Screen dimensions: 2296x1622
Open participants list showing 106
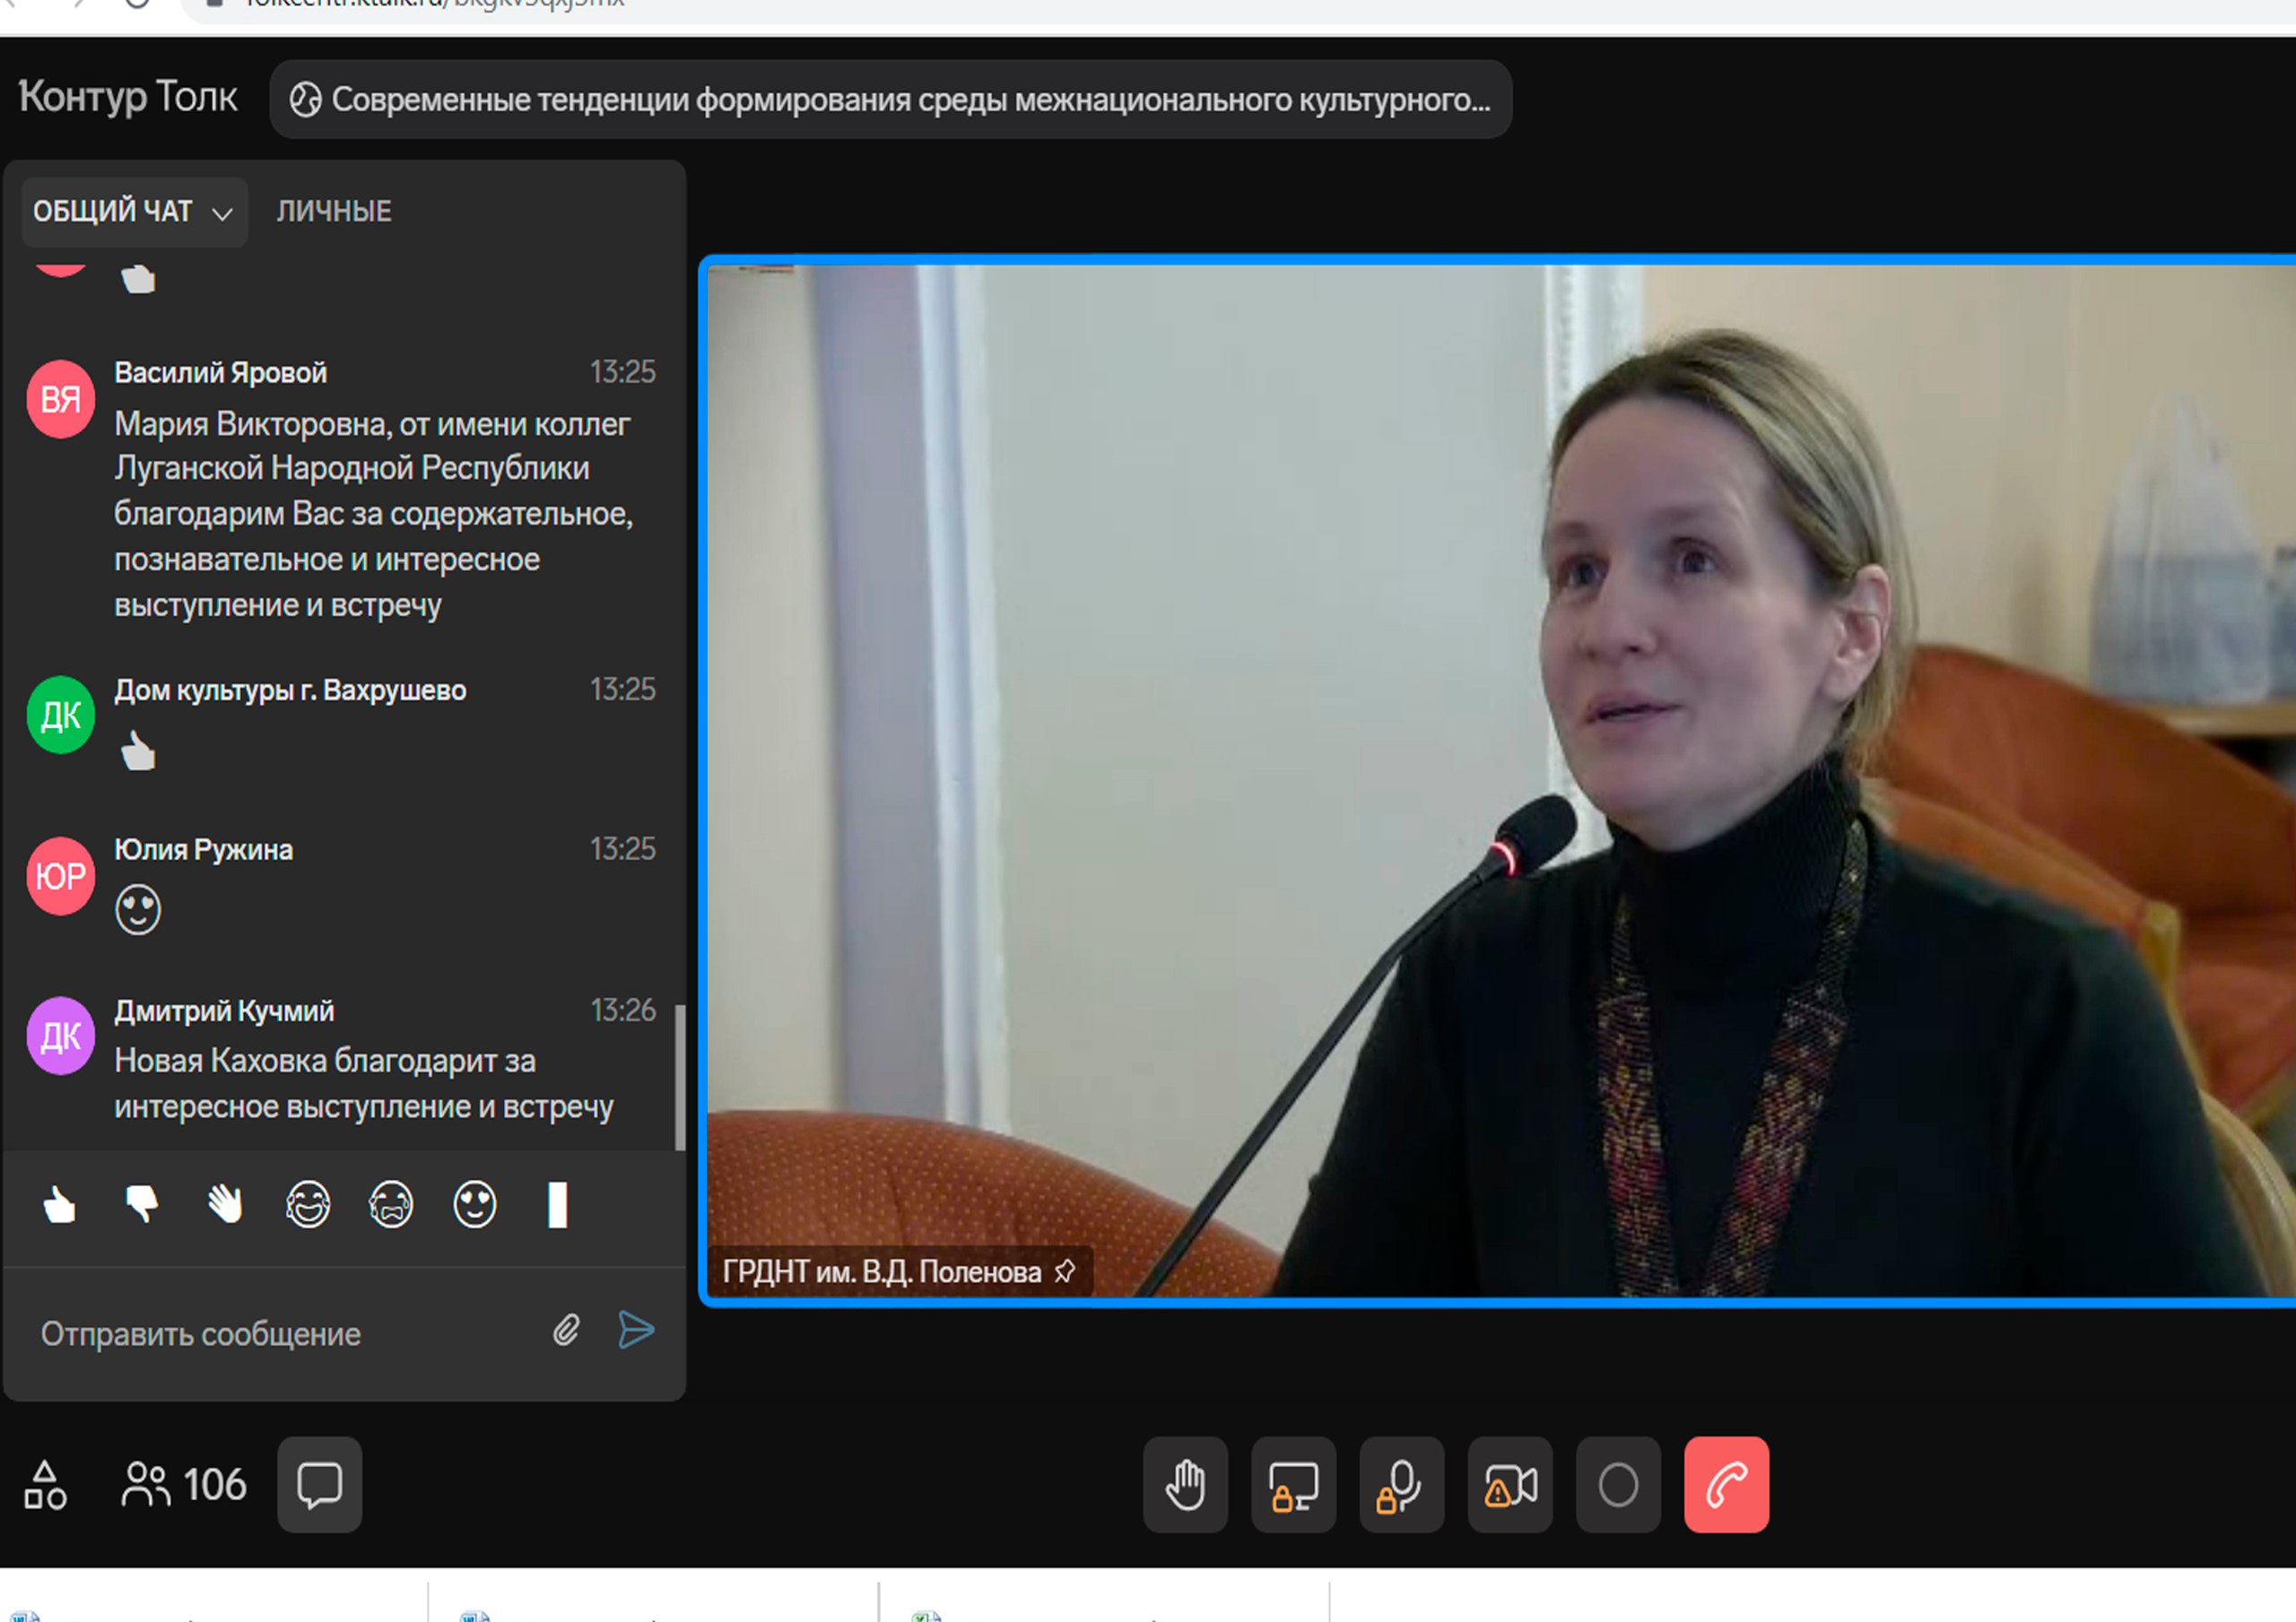pyautogui.click(x=184, y=1485)
